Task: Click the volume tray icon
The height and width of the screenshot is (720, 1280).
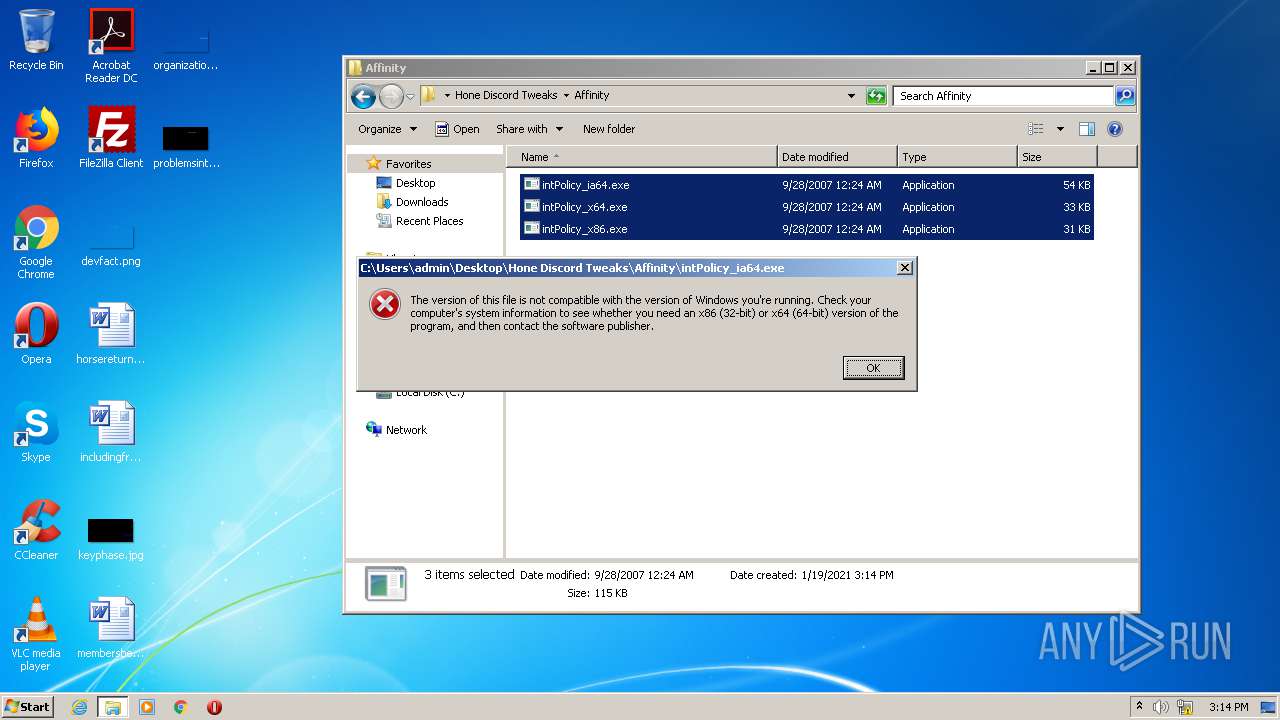Action: pos(1161,707)
